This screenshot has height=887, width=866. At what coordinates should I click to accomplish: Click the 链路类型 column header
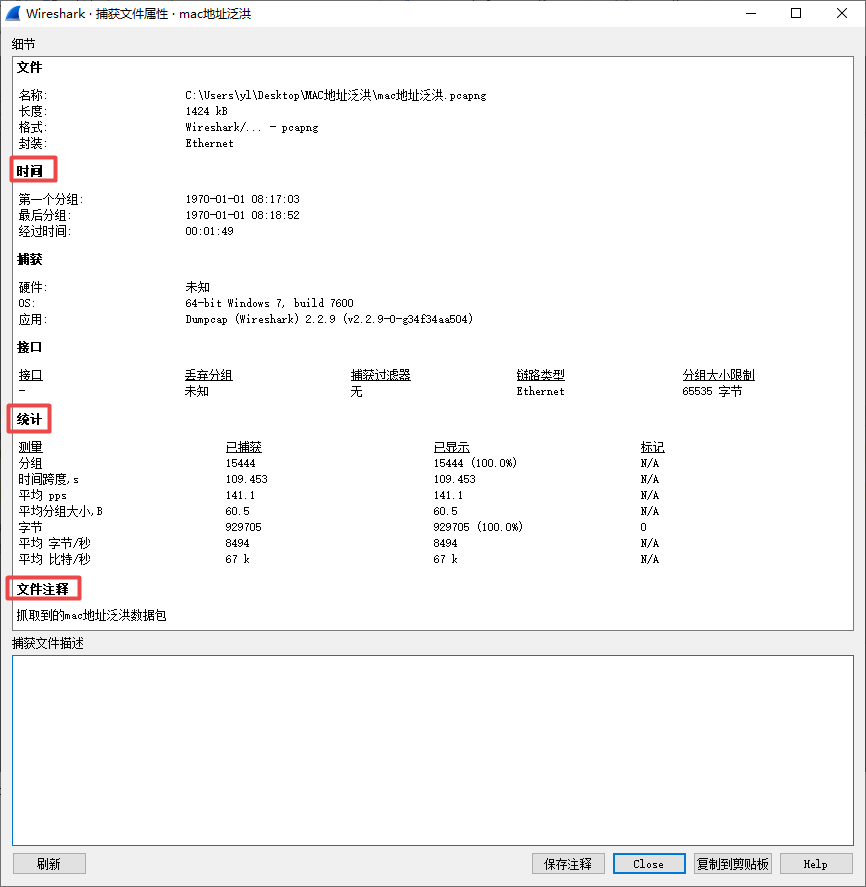coord(540,374)
